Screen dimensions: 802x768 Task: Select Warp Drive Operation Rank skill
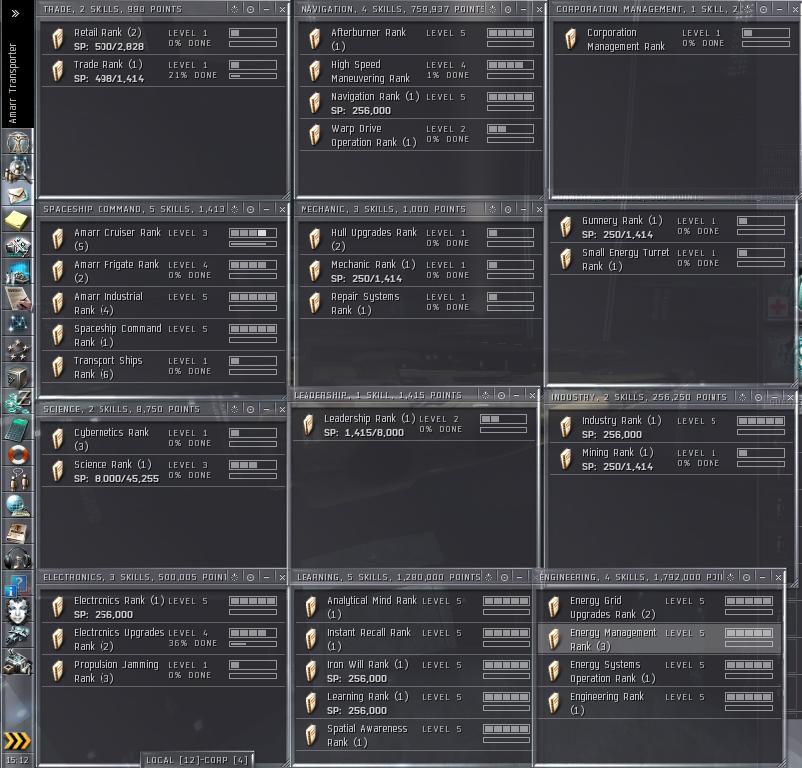(x=421, y=135)
